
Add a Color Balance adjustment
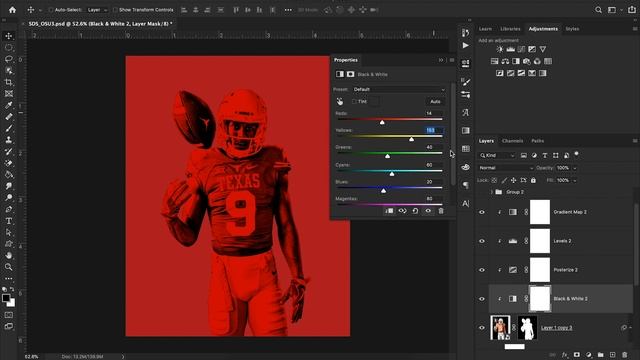[505, 61]
